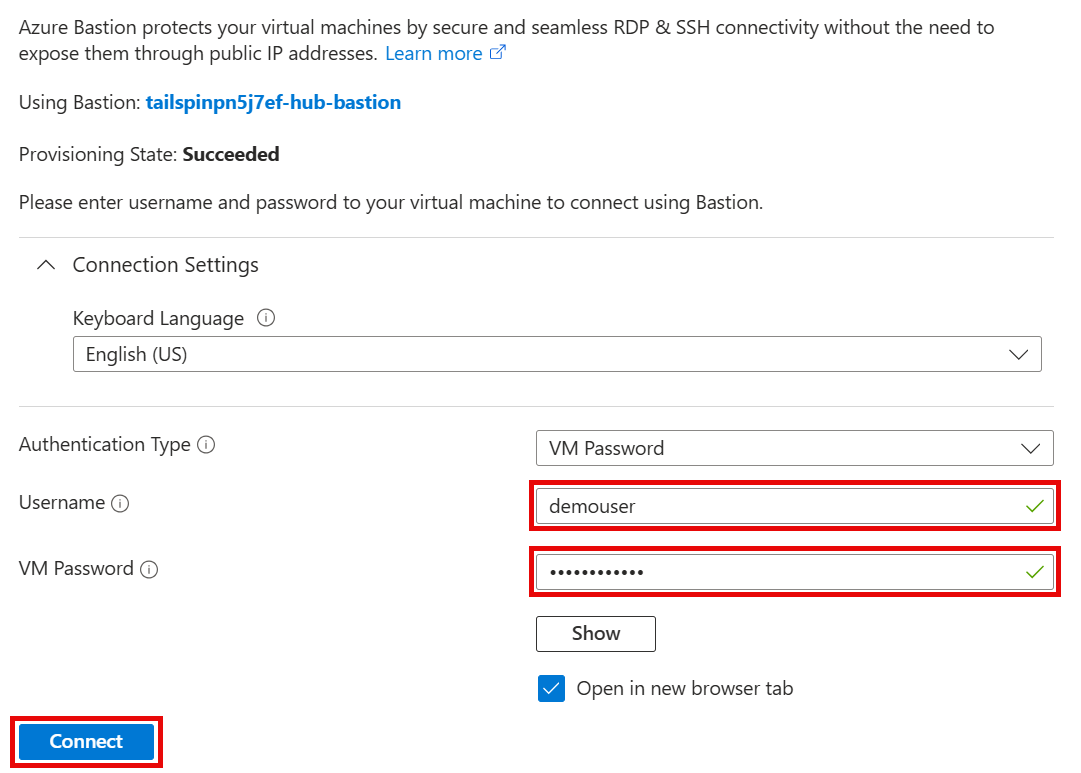The image size is (1081, 773).
Task: Uncheck Open in new browser tab
Action: click(552, 688)
